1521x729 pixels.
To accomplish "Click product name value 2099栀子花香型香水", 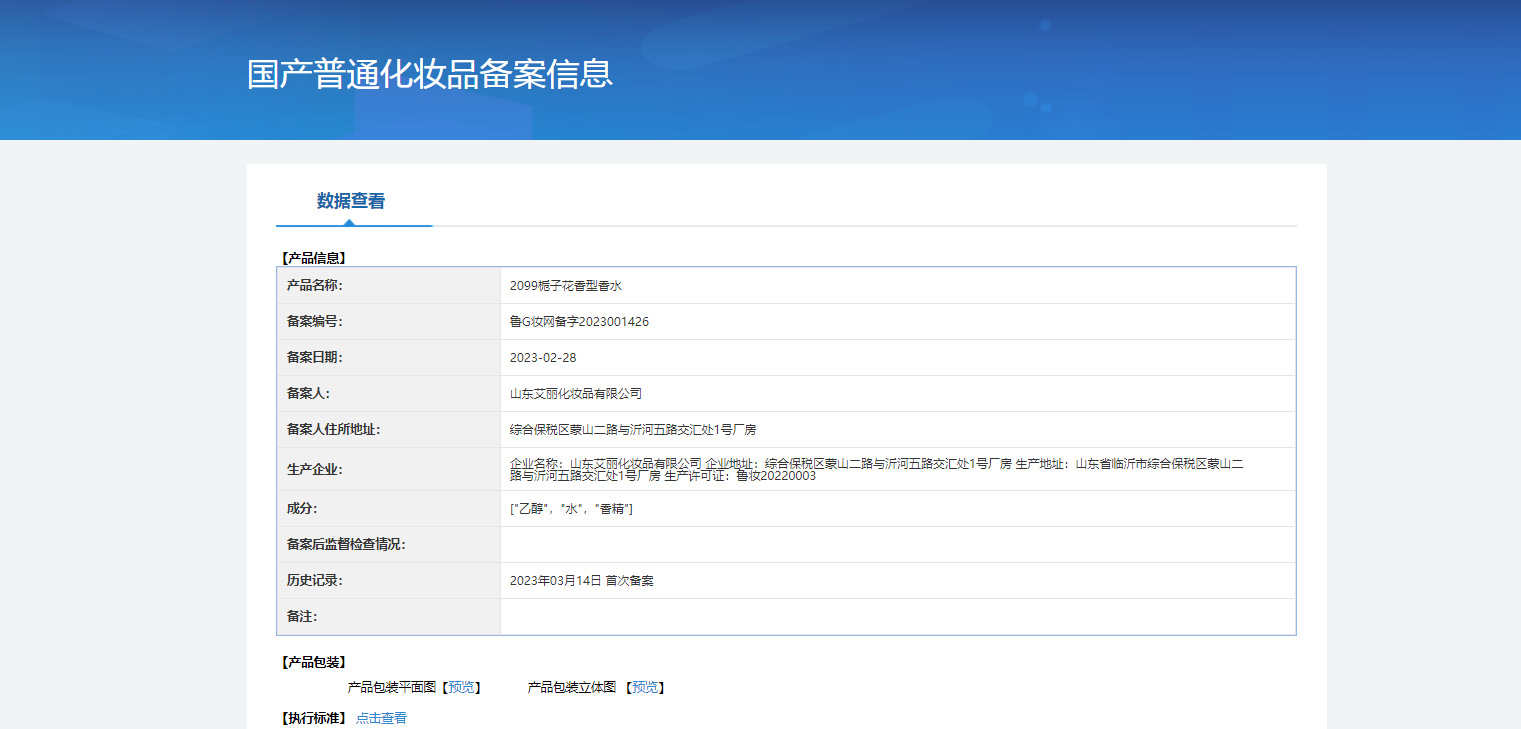I will tap(566, 286).
